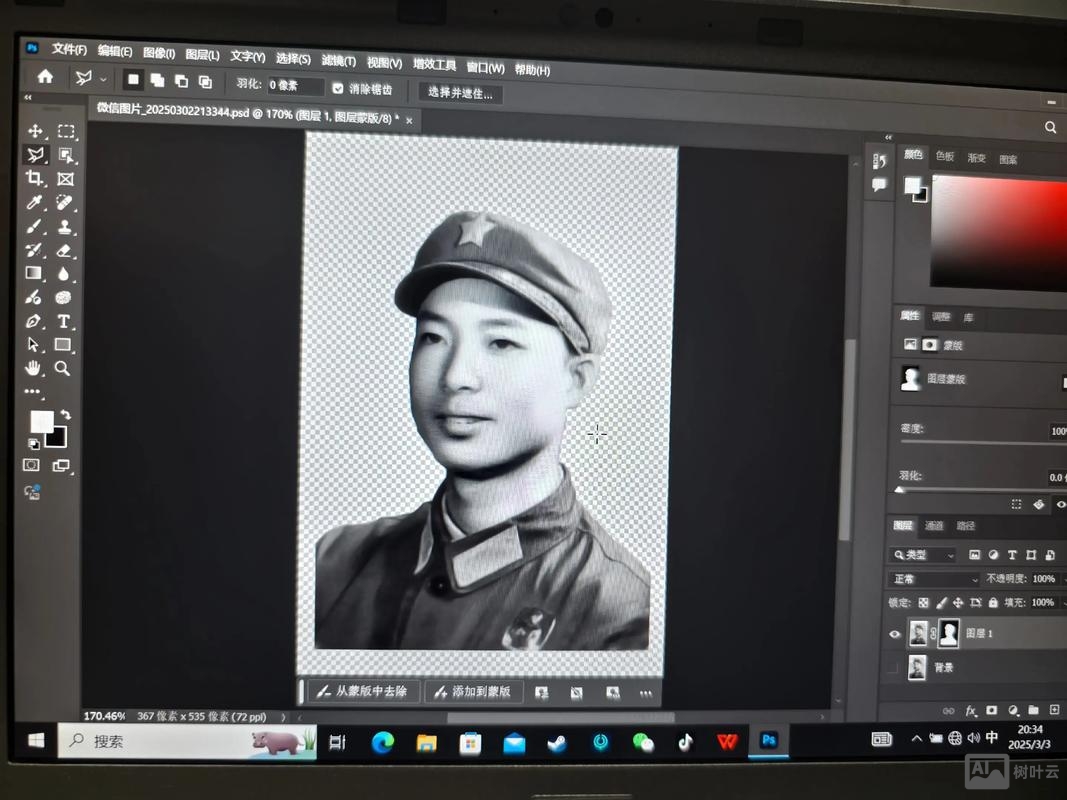The width and height of the screenshot is (1067, 800).
Task: Select the Crop tool
Action: (x=35, y=179)
